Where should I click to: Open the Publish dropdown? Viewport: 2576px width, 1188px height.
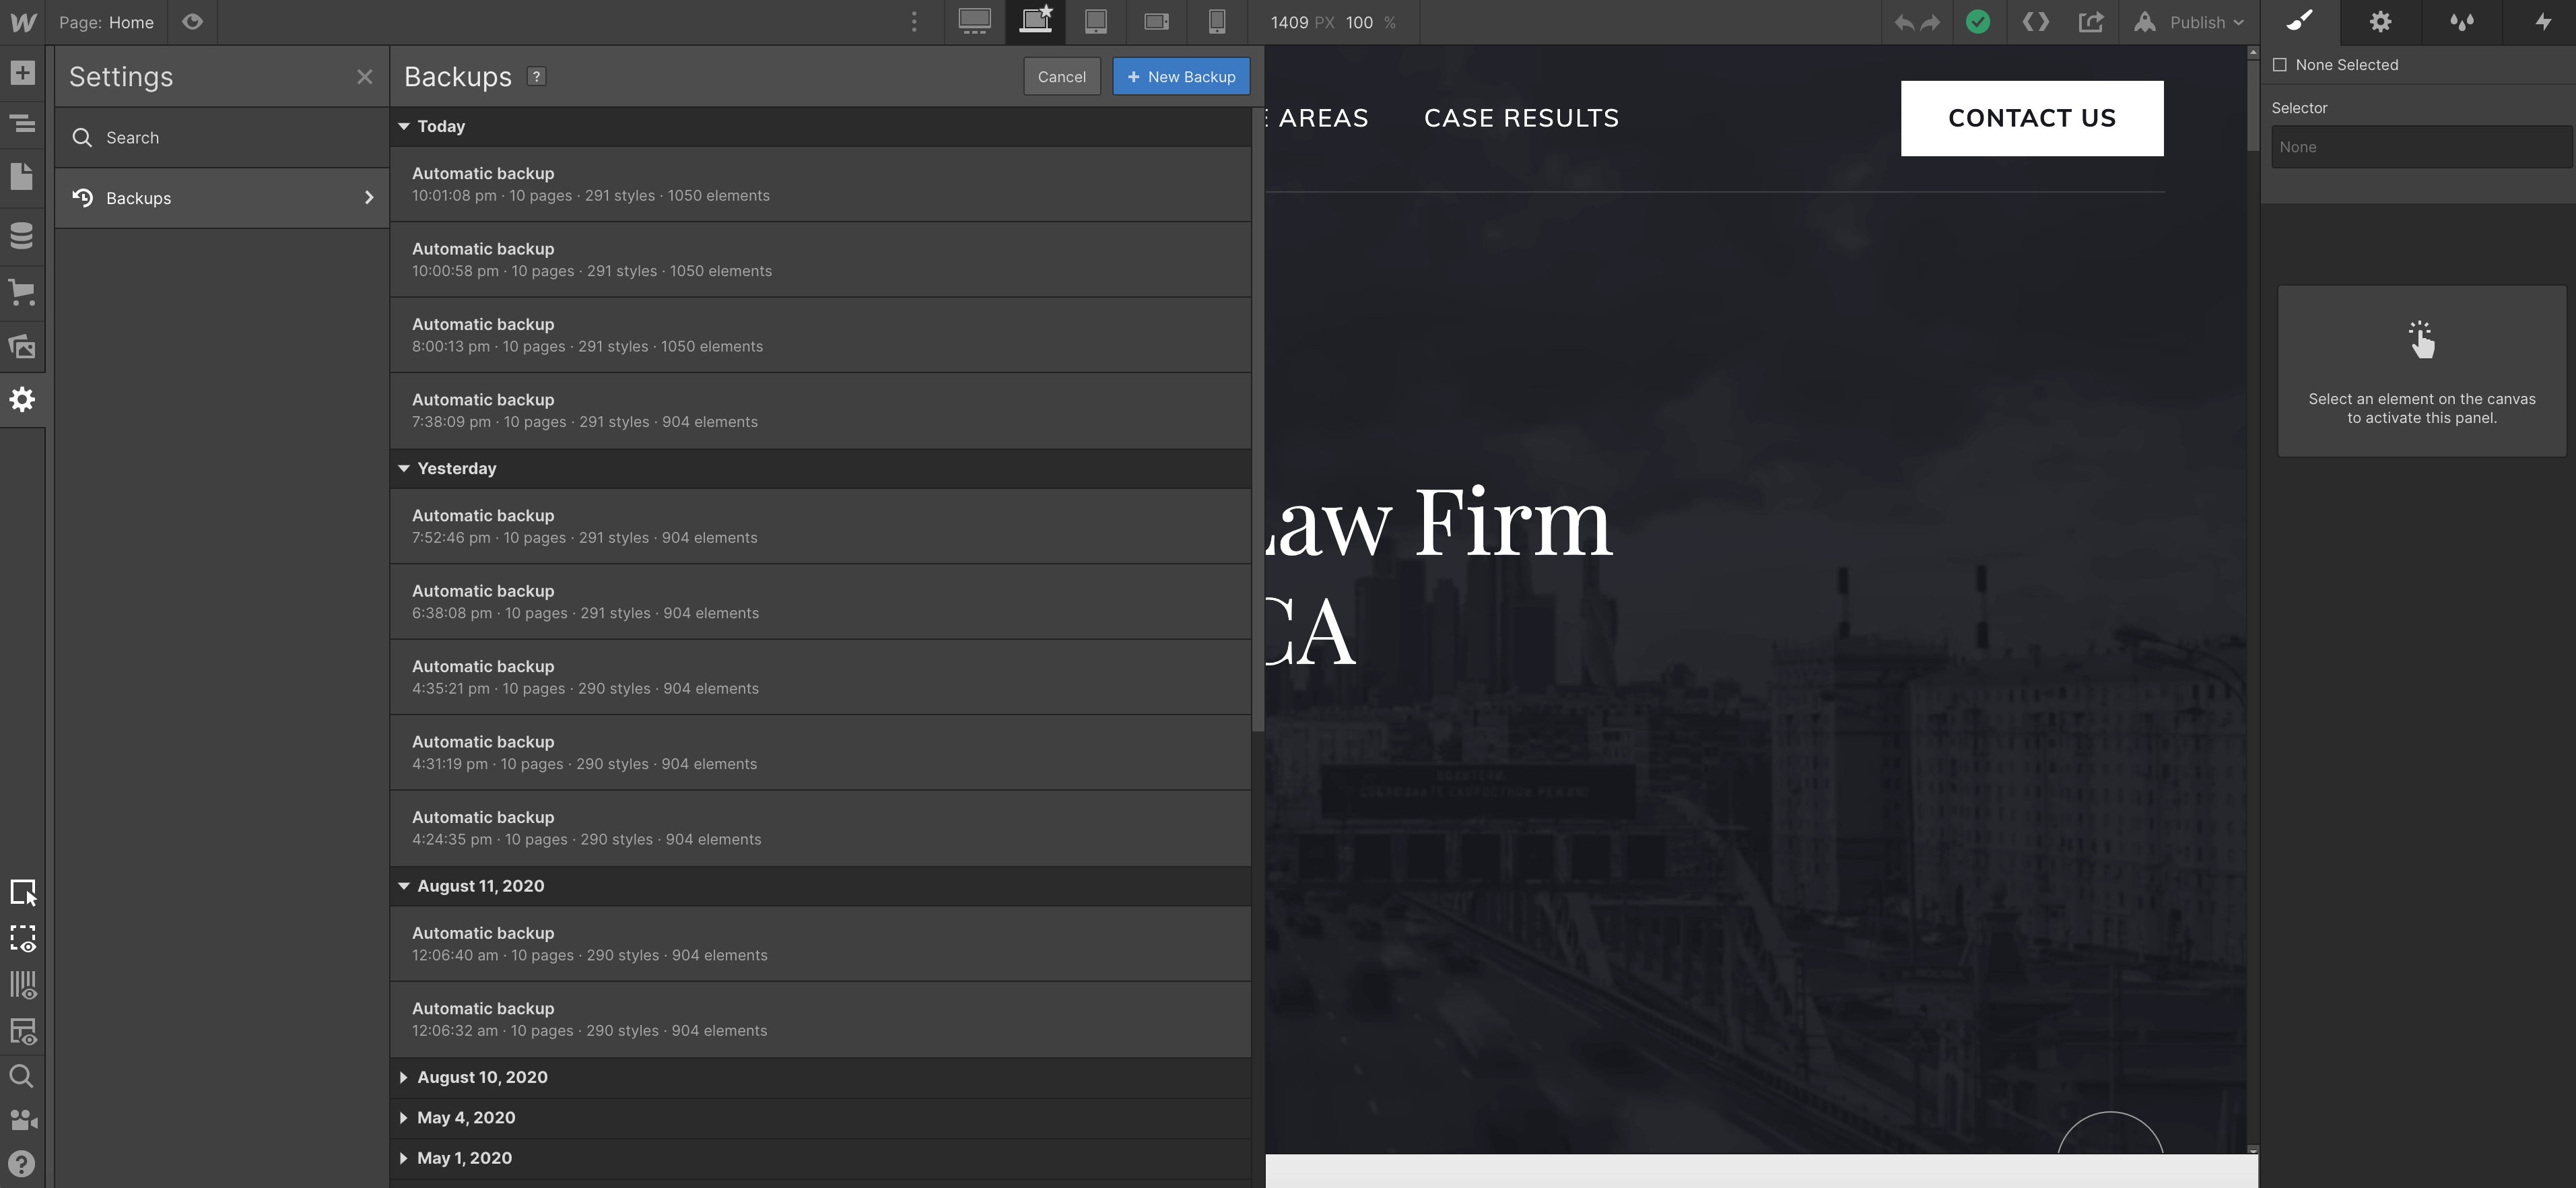pos(2190,22)
